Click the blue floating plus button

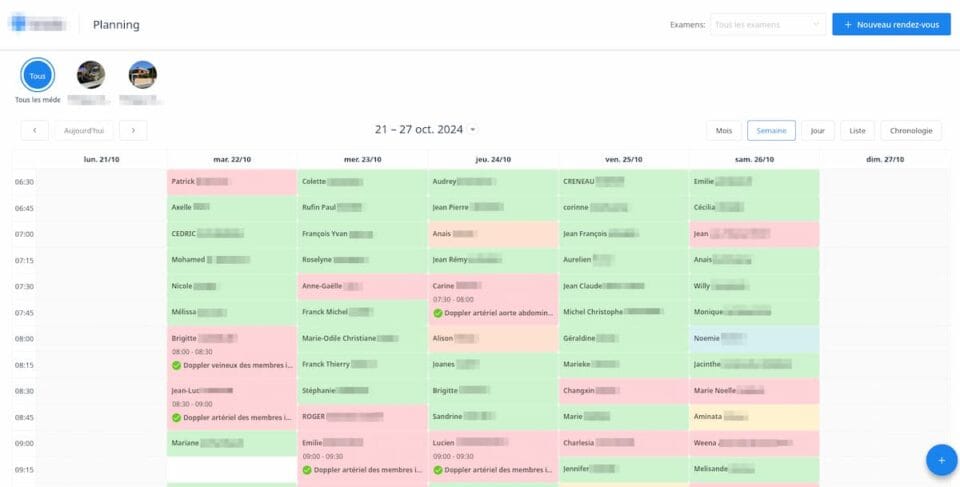[940, 460]
